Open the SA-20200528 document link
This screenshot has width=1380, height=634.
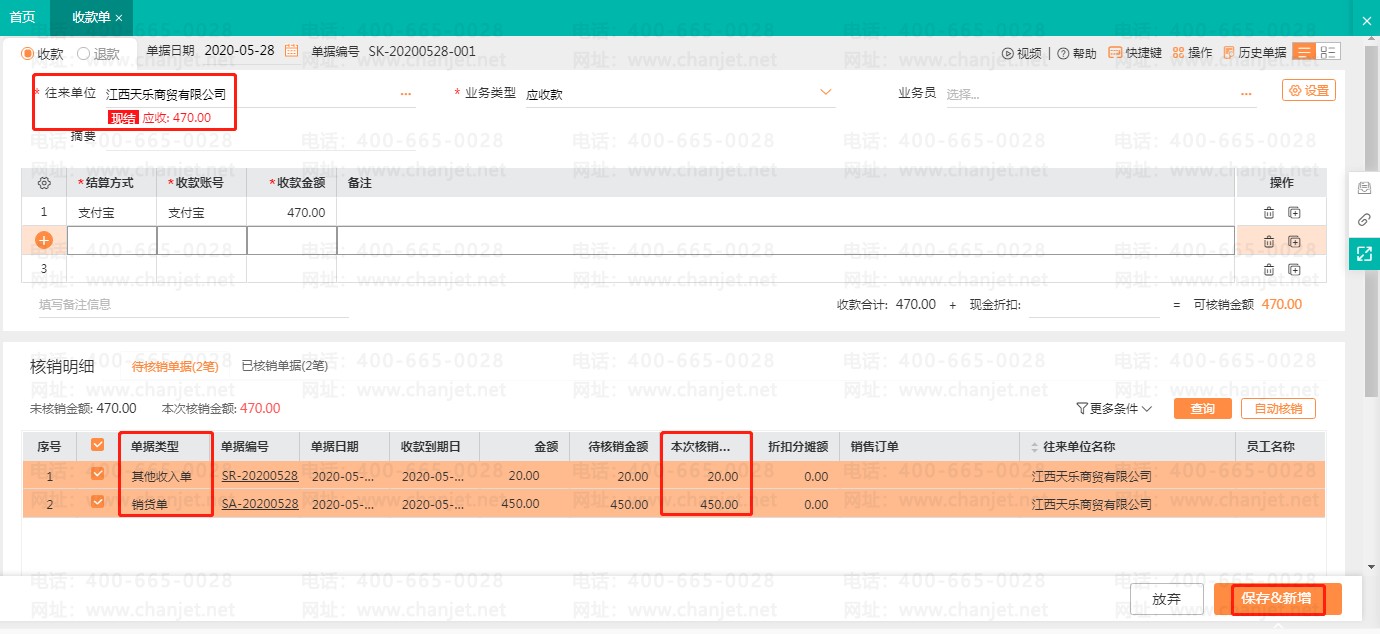(259, 504)
